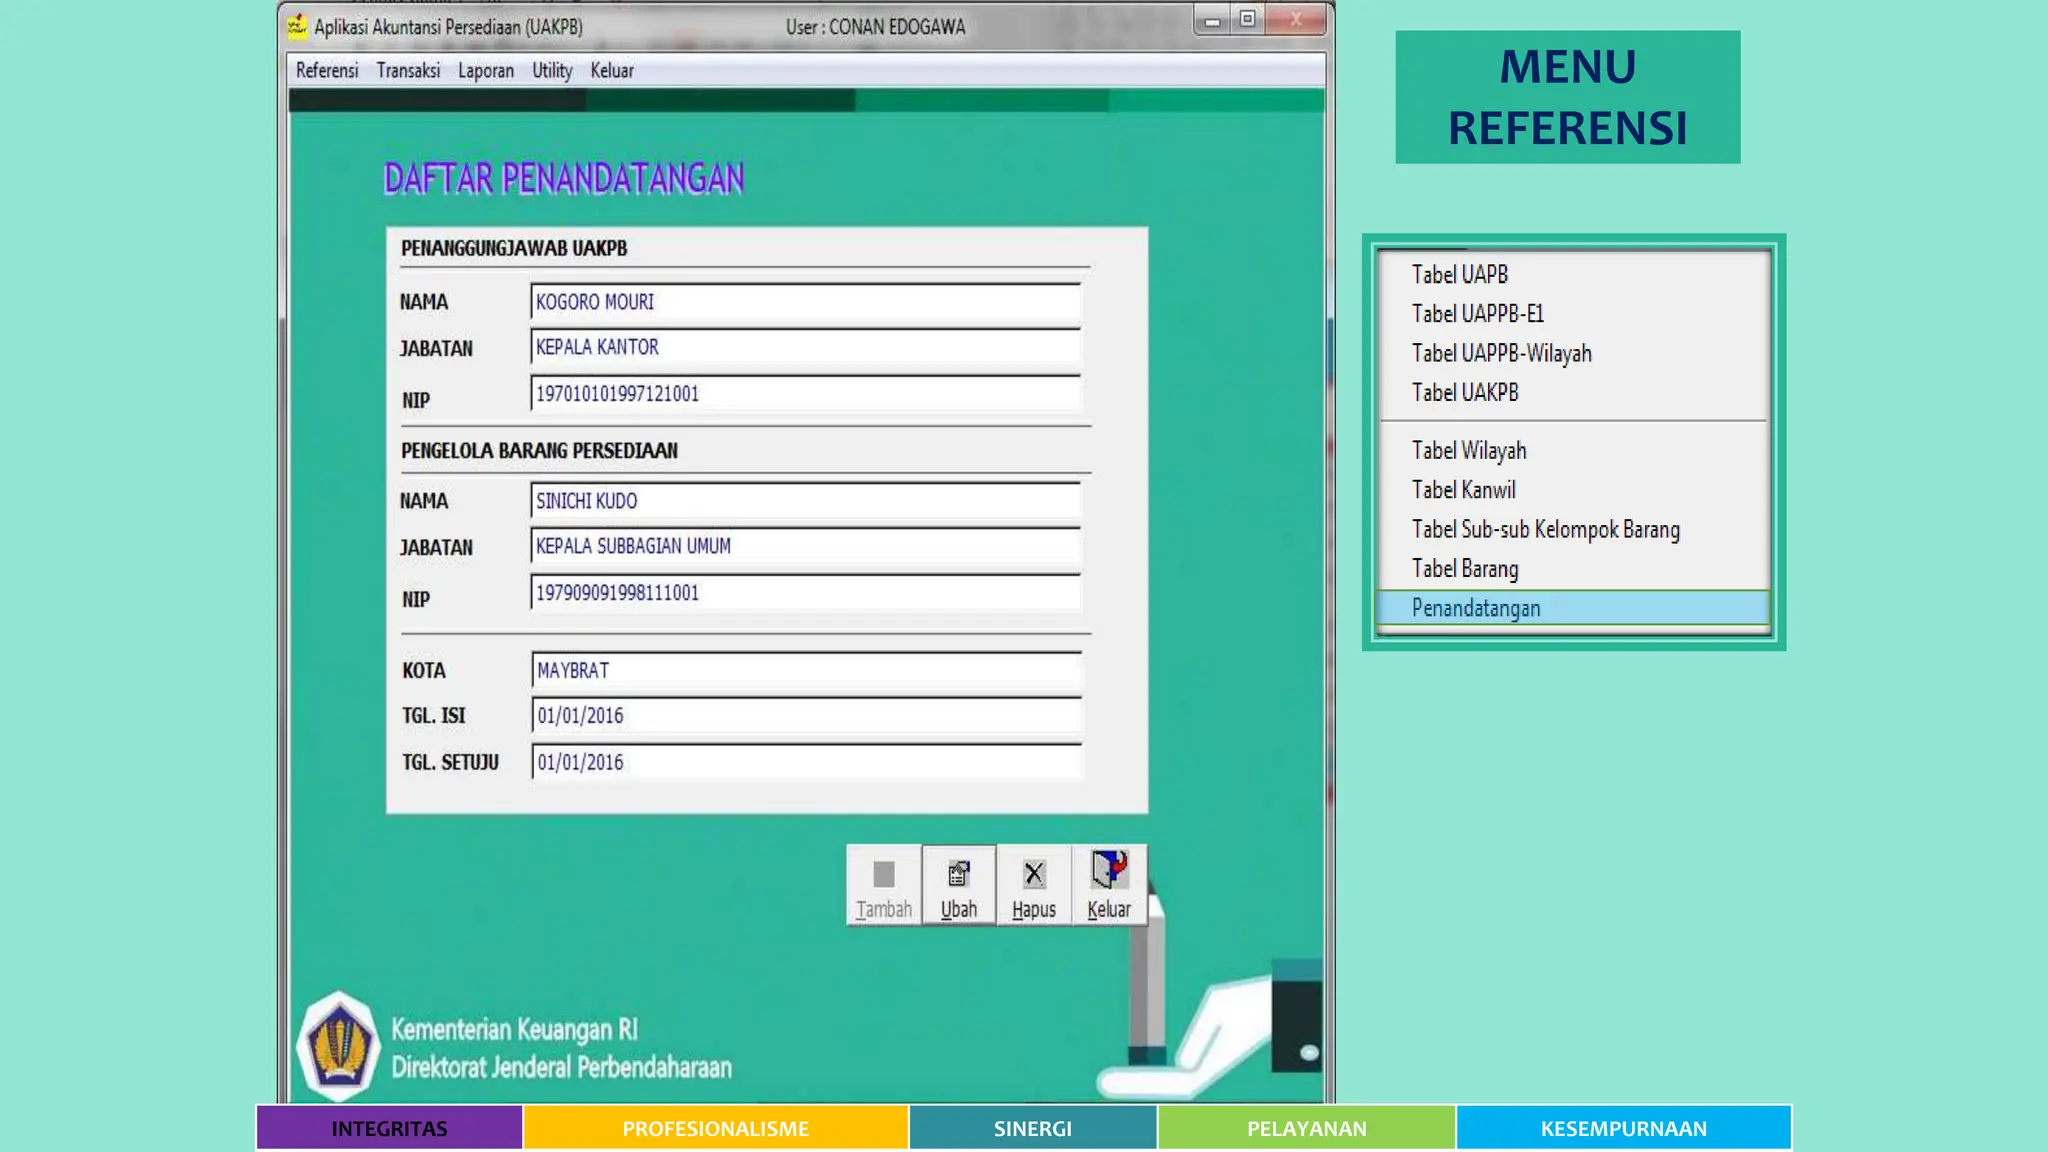
Task: Click JABATAN field with KEPALA SUBBAGIAN UMUM
Action: (805, 547)
